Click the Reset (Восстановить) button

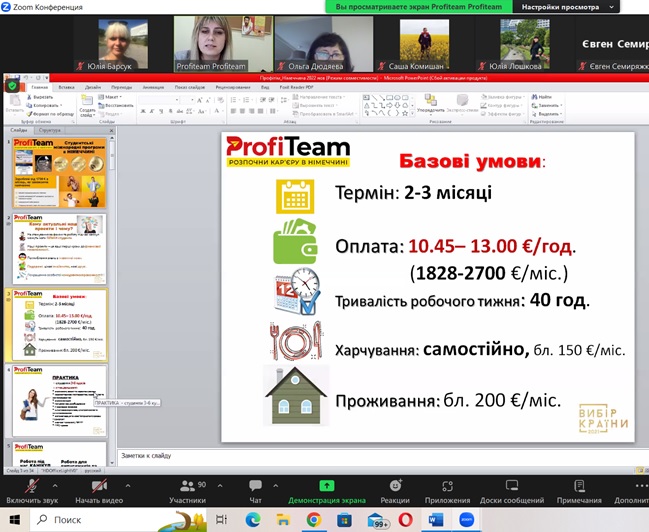coord(116,105)
